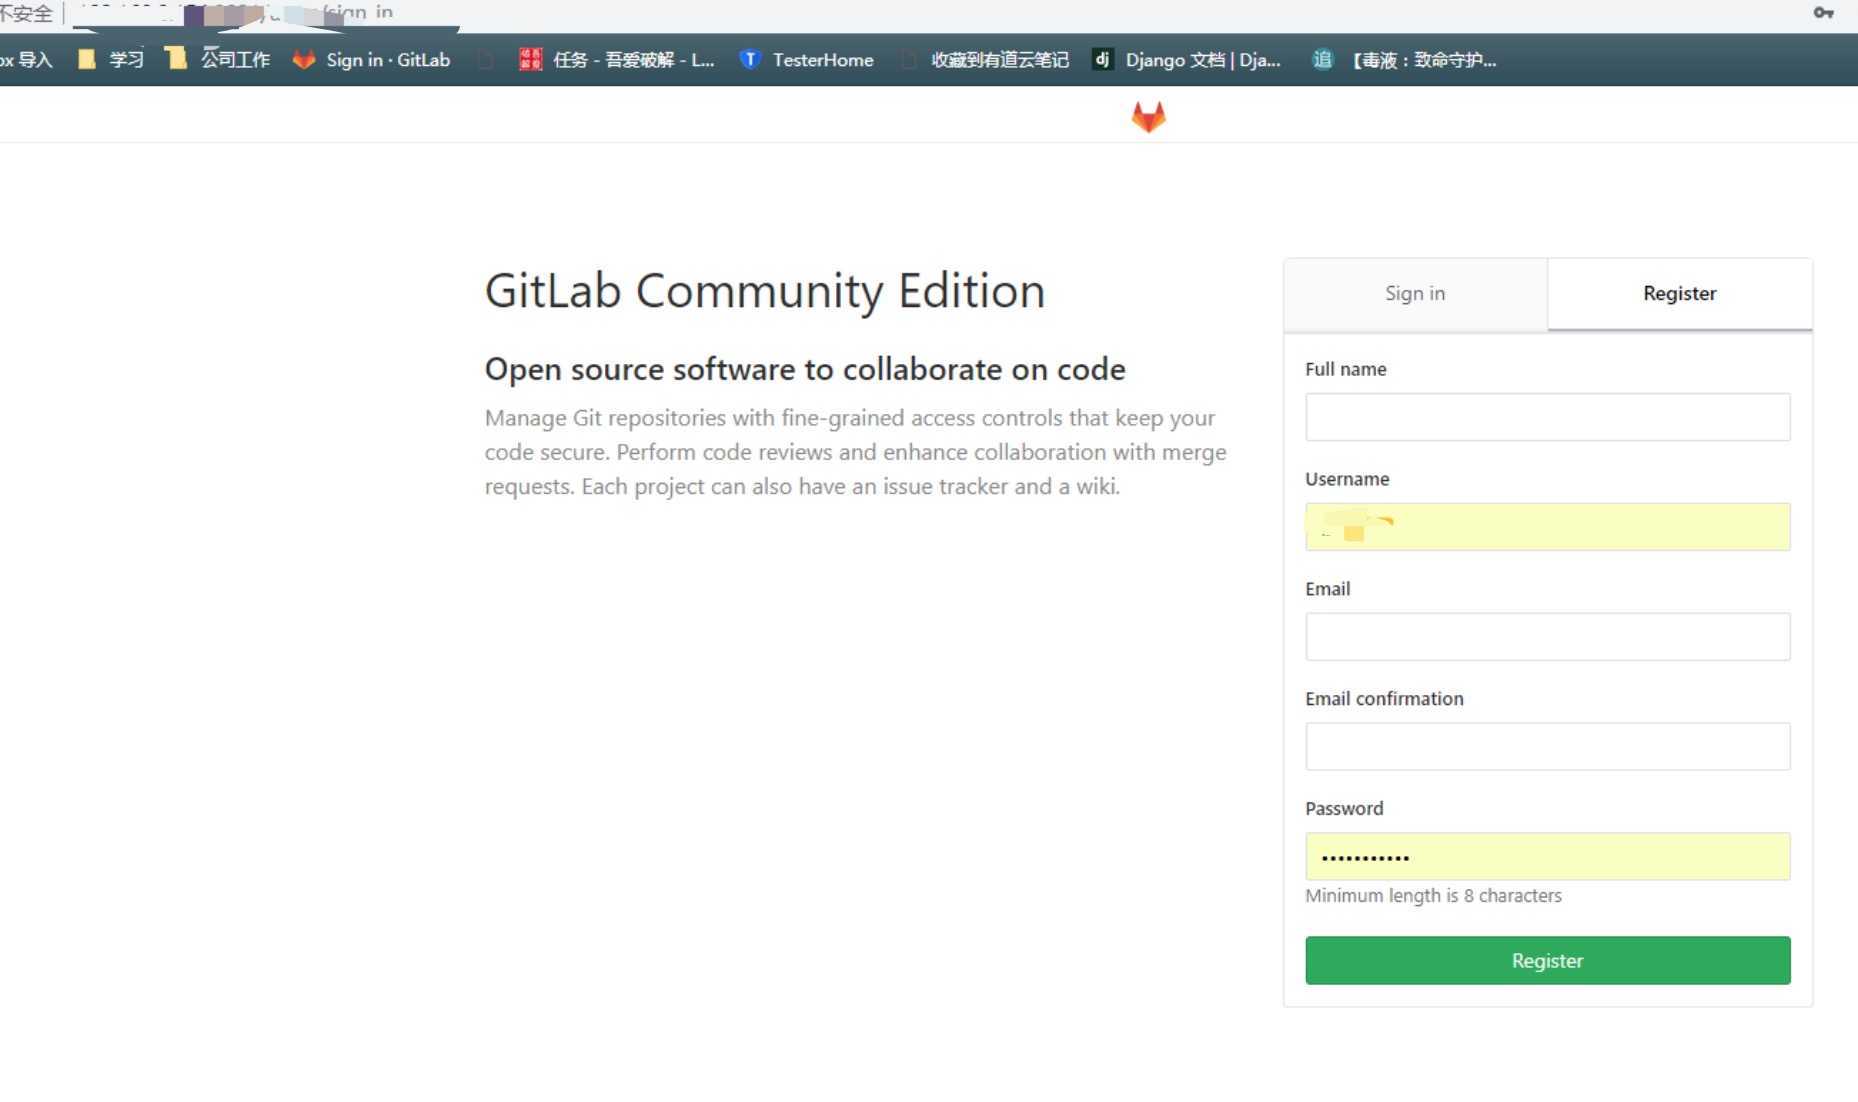The height and width of the screenshot is (1102, 1858).
Task: Focus the Email confirmation input field
Action: pyautogui.click(x=1547, y=747)
